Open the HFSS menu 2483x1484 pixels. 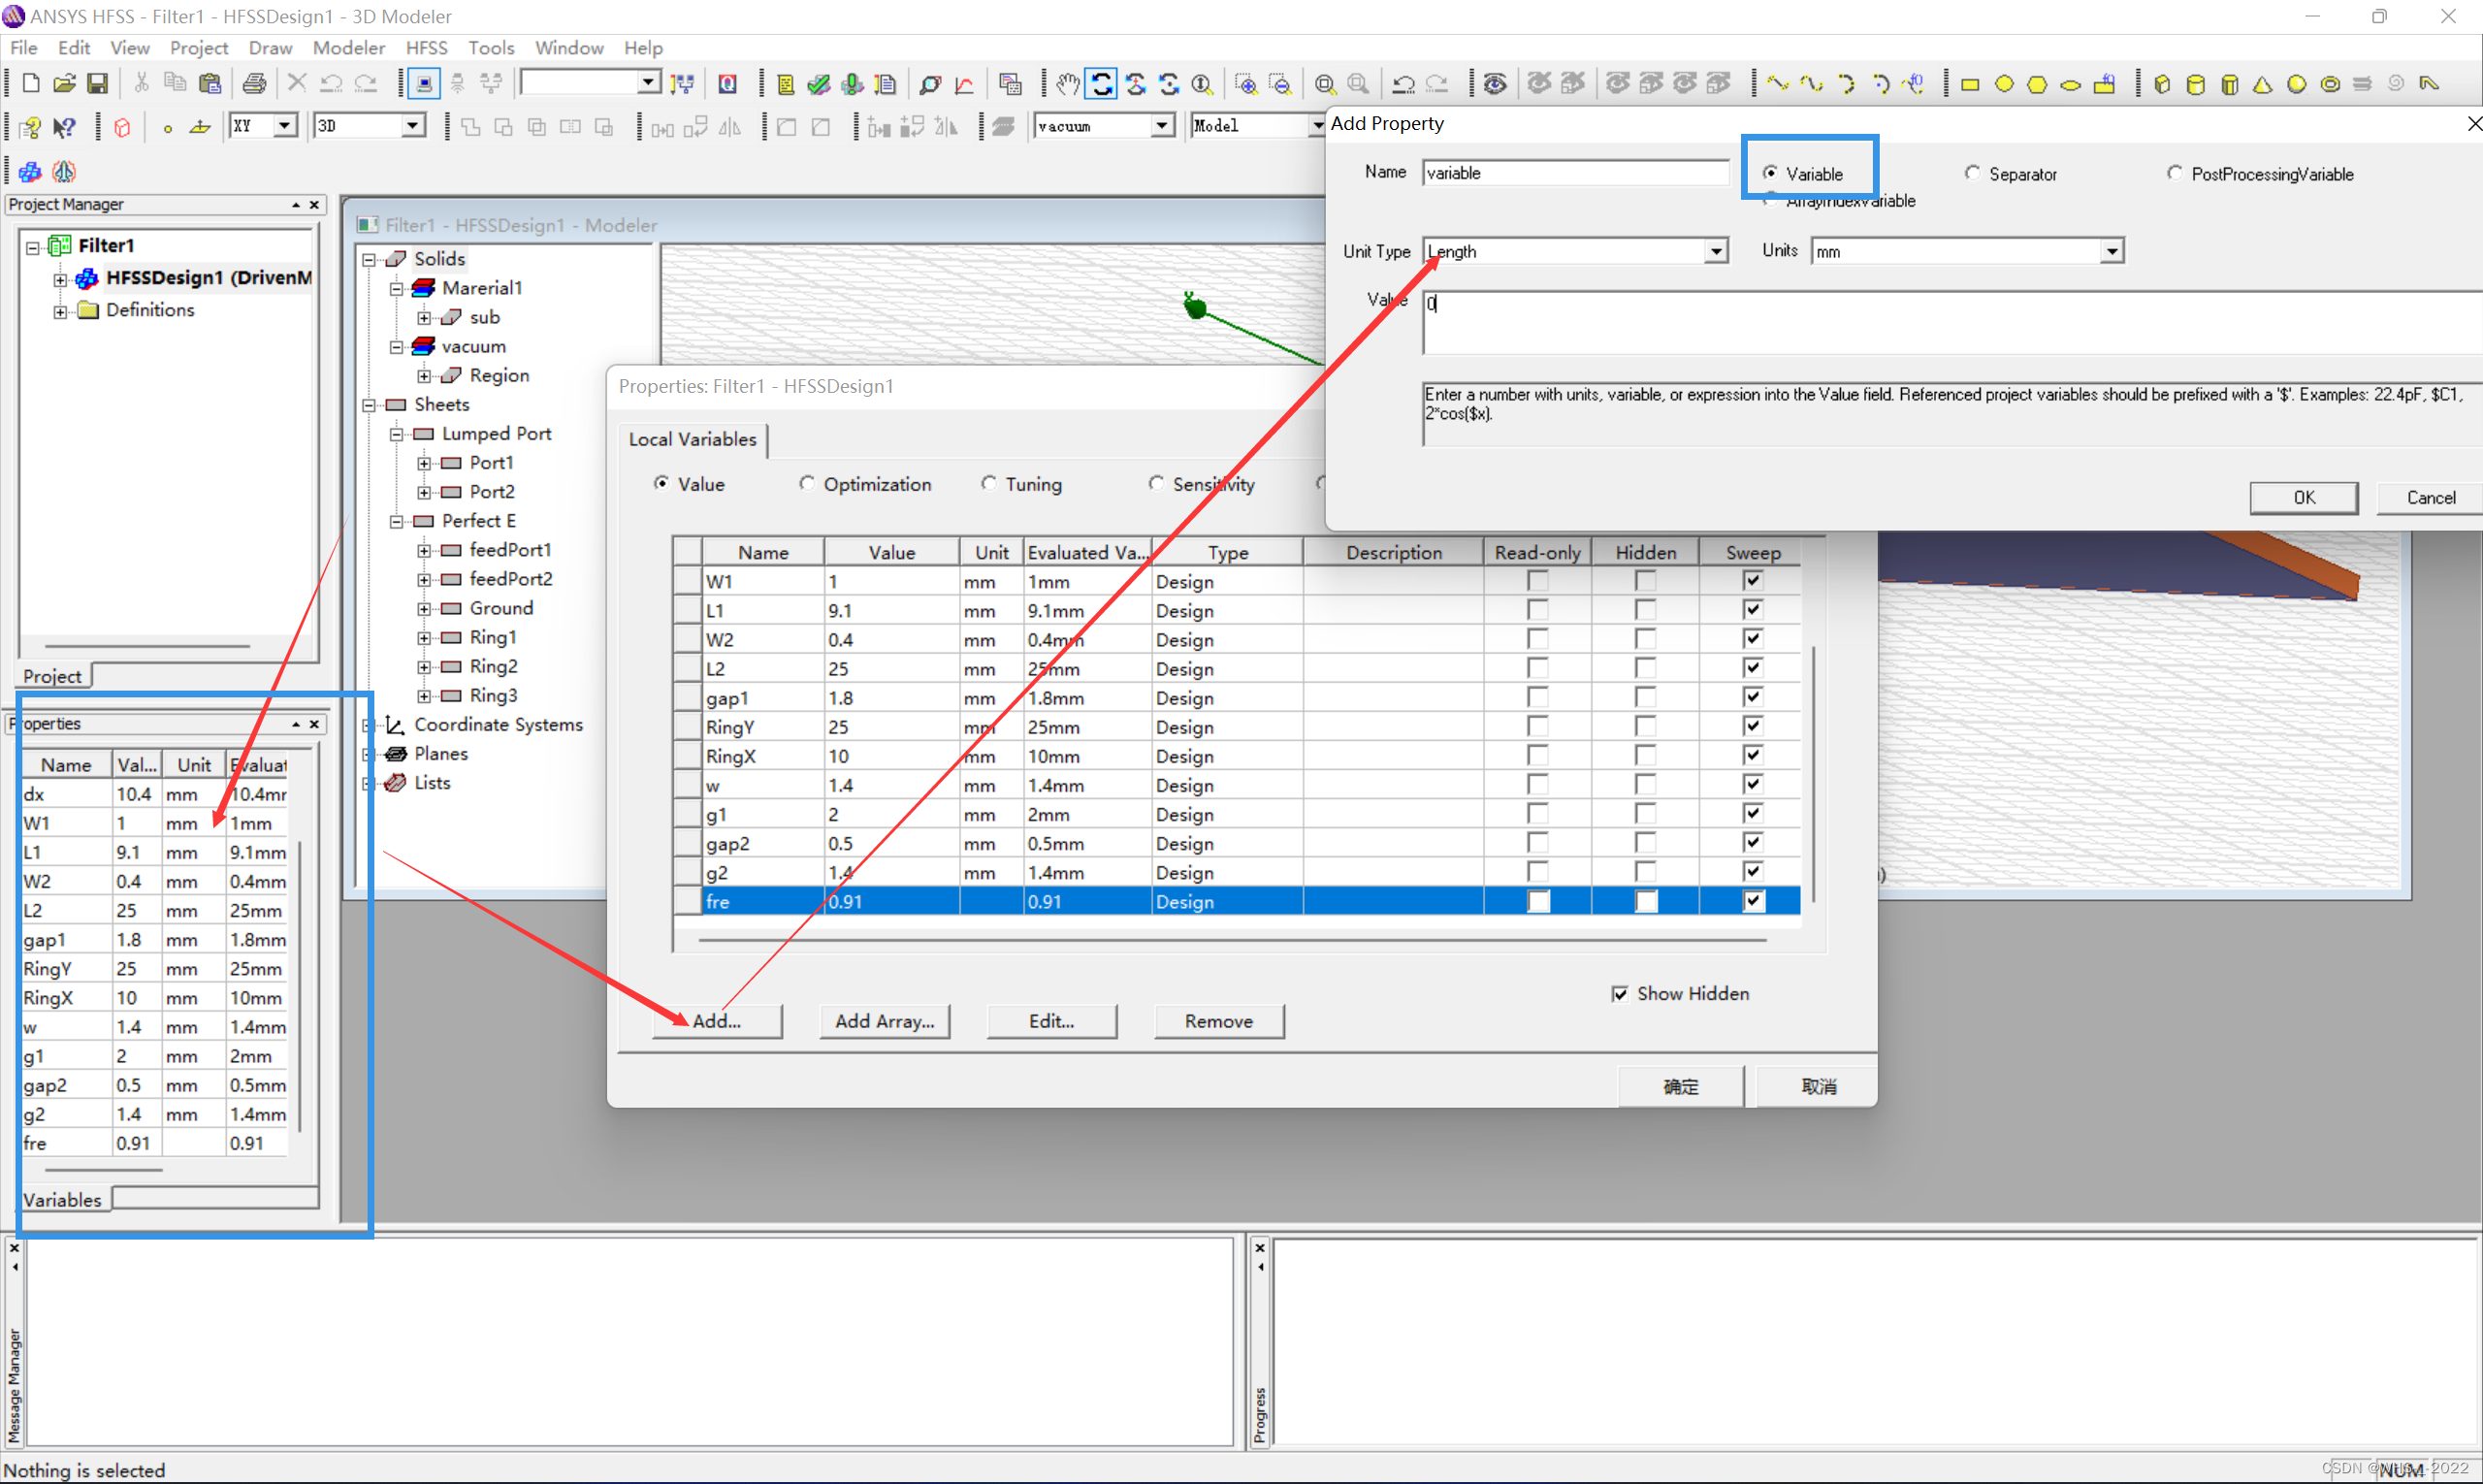[427, 47]
